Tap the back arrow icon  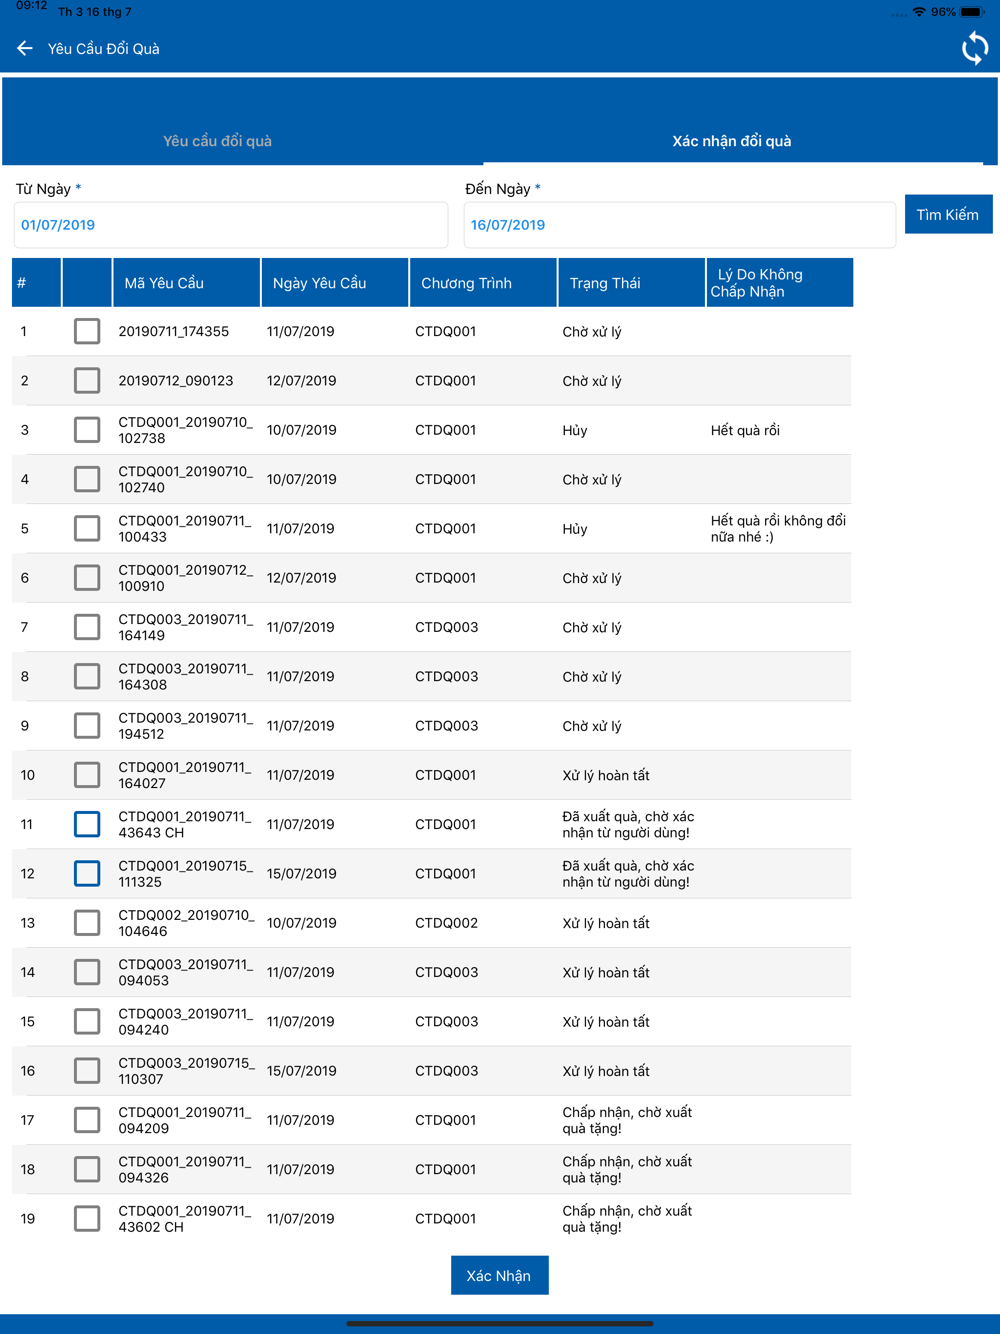[x=25, y=48]
